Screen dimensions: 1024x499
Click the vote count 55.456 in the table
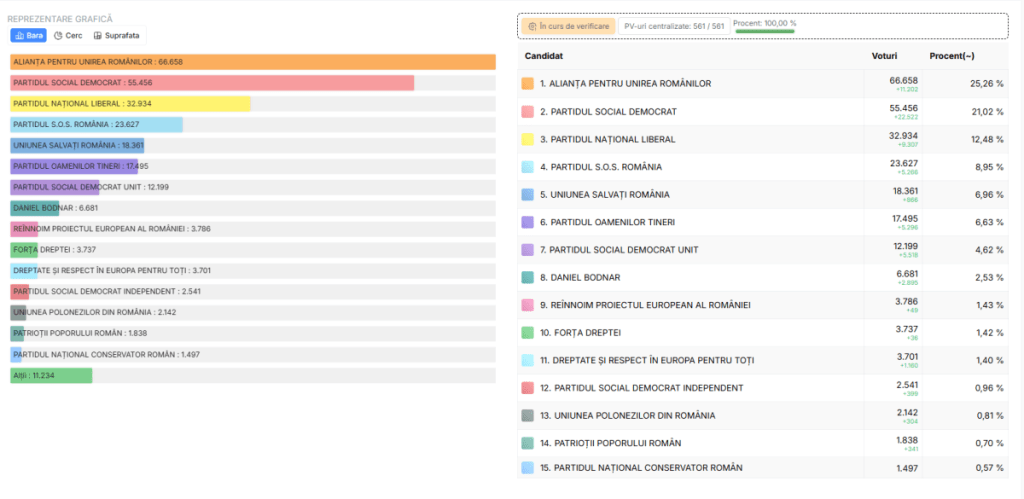903,108
